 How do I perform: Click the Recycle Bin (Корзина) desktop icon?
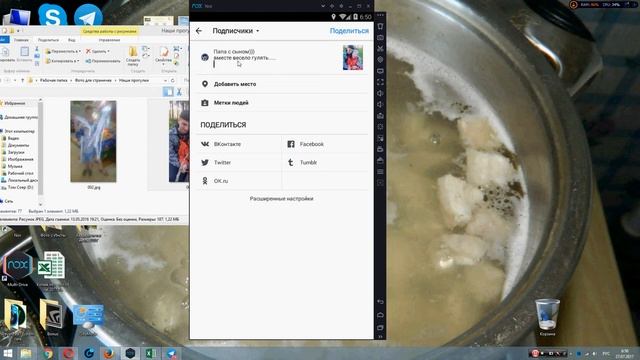click(x=547, y=314)
